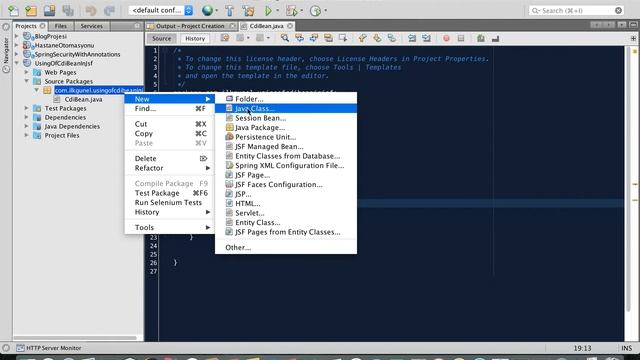Click the green Run Project arrow
The width and height of the screenshot is (640, 360).
point(269,11)
